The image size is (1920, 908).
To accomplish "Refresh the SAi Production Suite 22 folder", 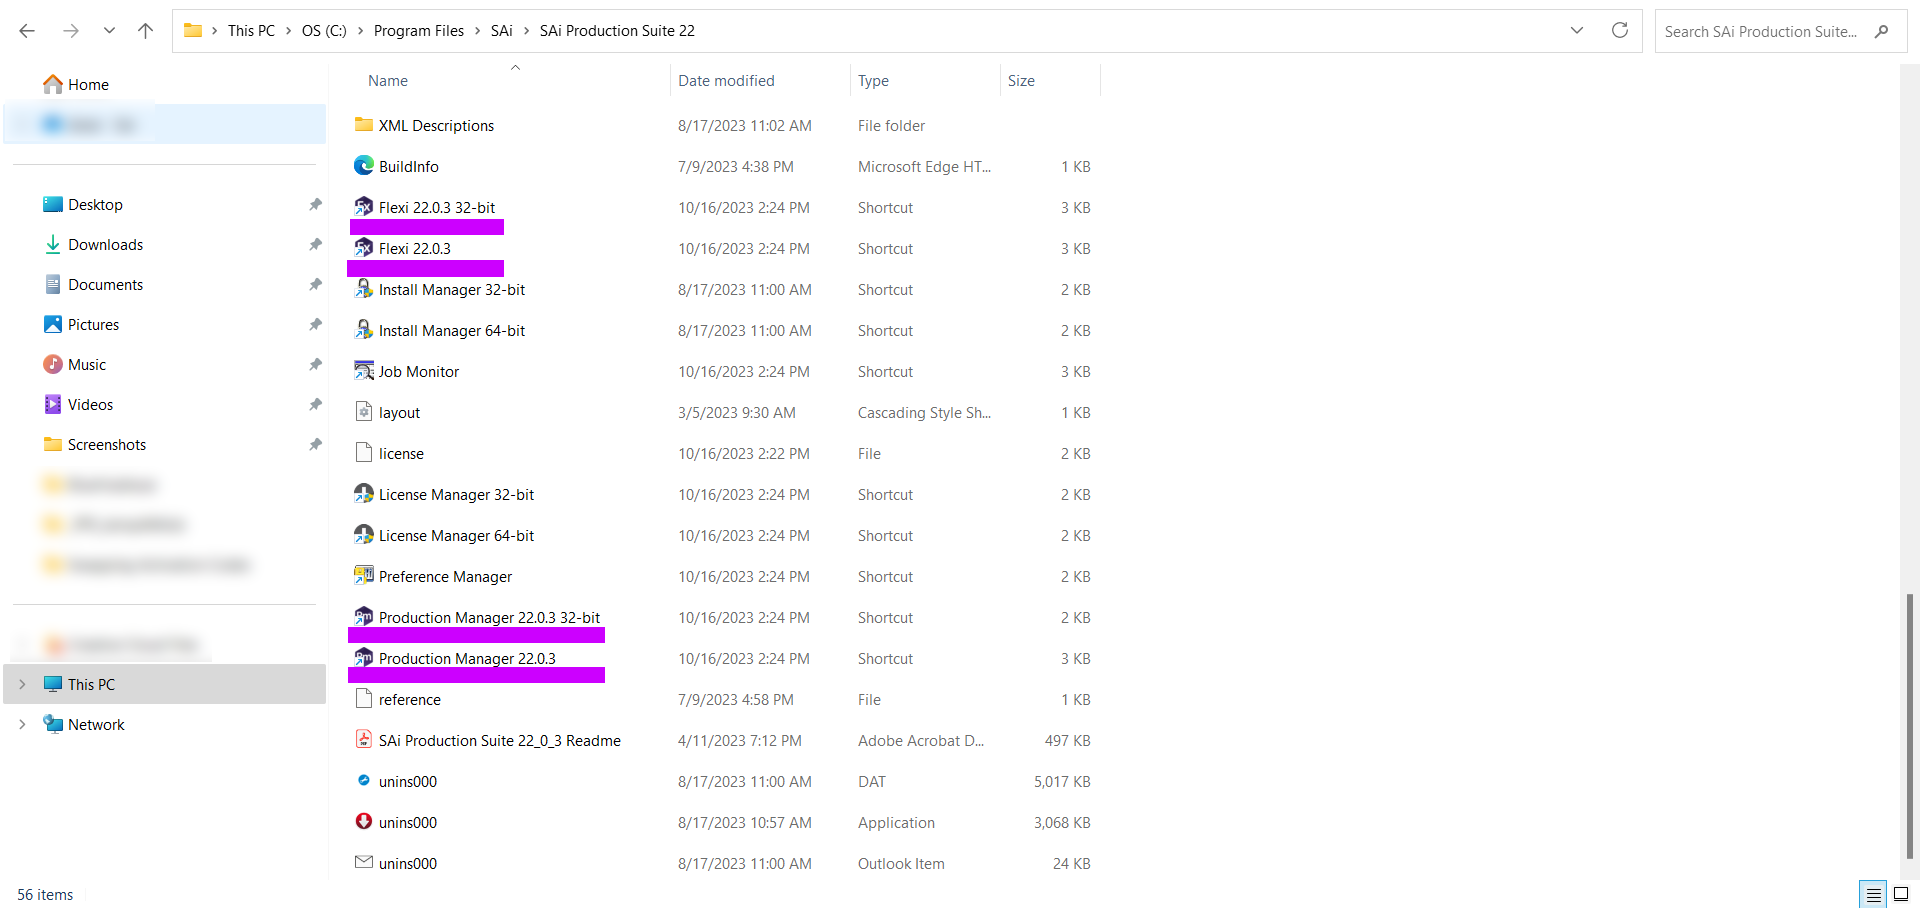I will coord(1620,31).
